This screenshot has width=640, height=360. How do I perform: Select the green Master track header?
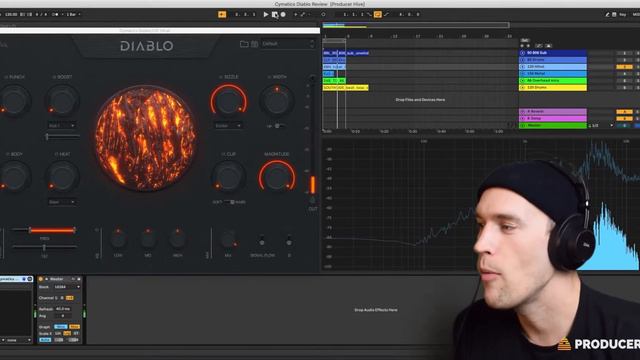(553, 125)
